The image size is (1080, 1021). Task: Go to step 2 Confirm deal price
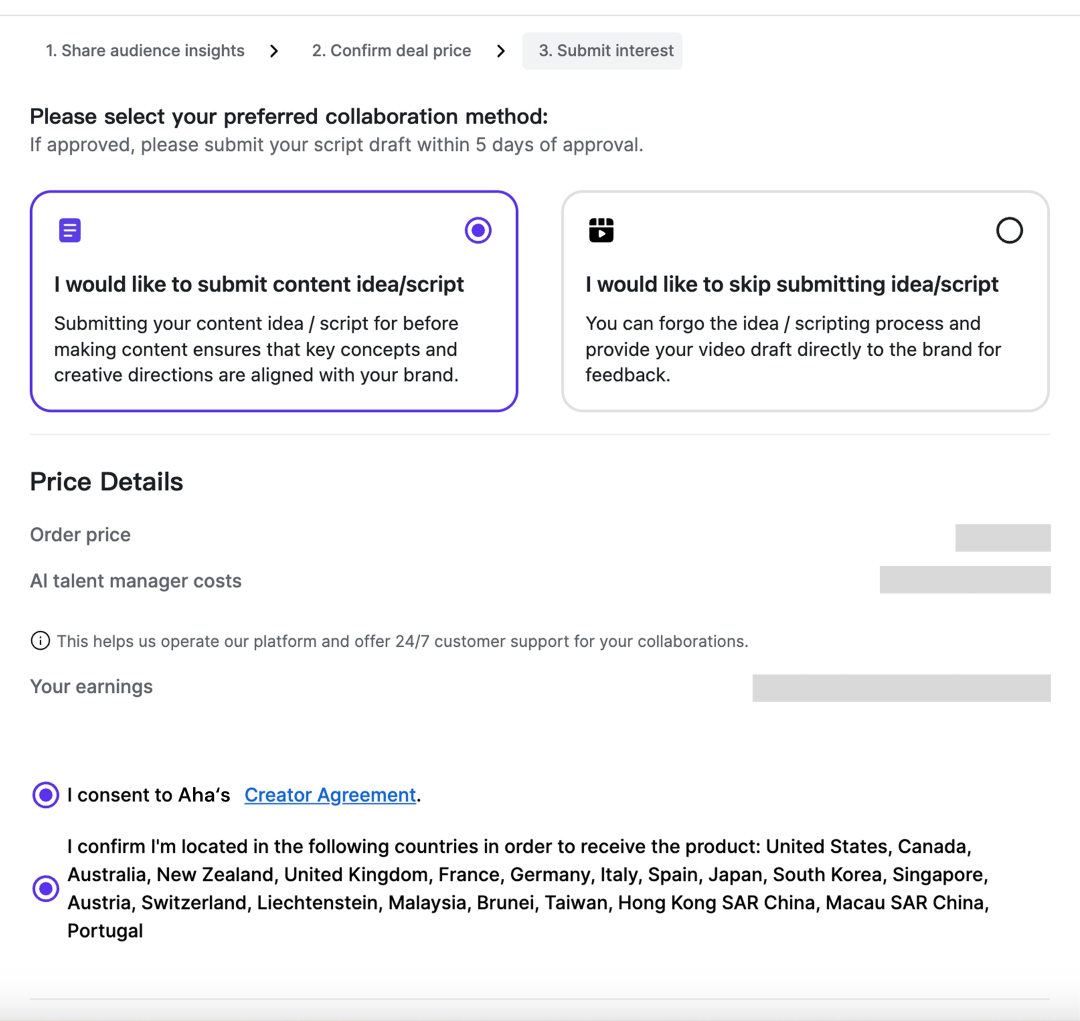click(391, 51)
